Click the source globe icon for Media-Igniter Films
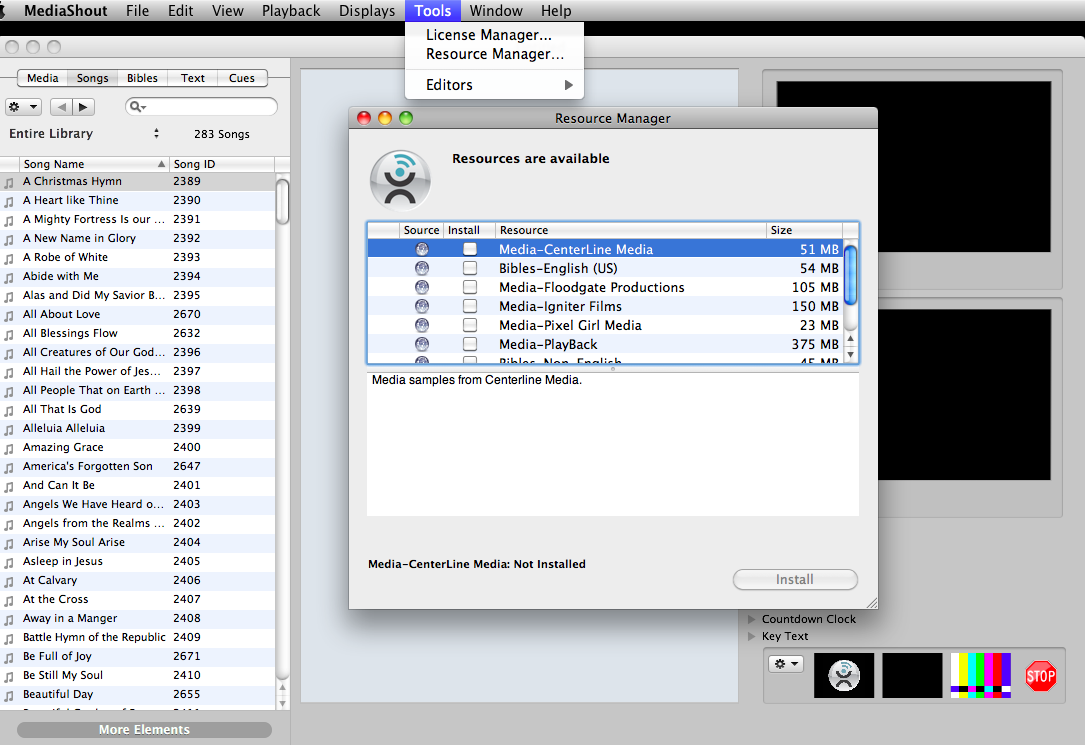This screenshot has height=745, width=1085. coord(421,306)
